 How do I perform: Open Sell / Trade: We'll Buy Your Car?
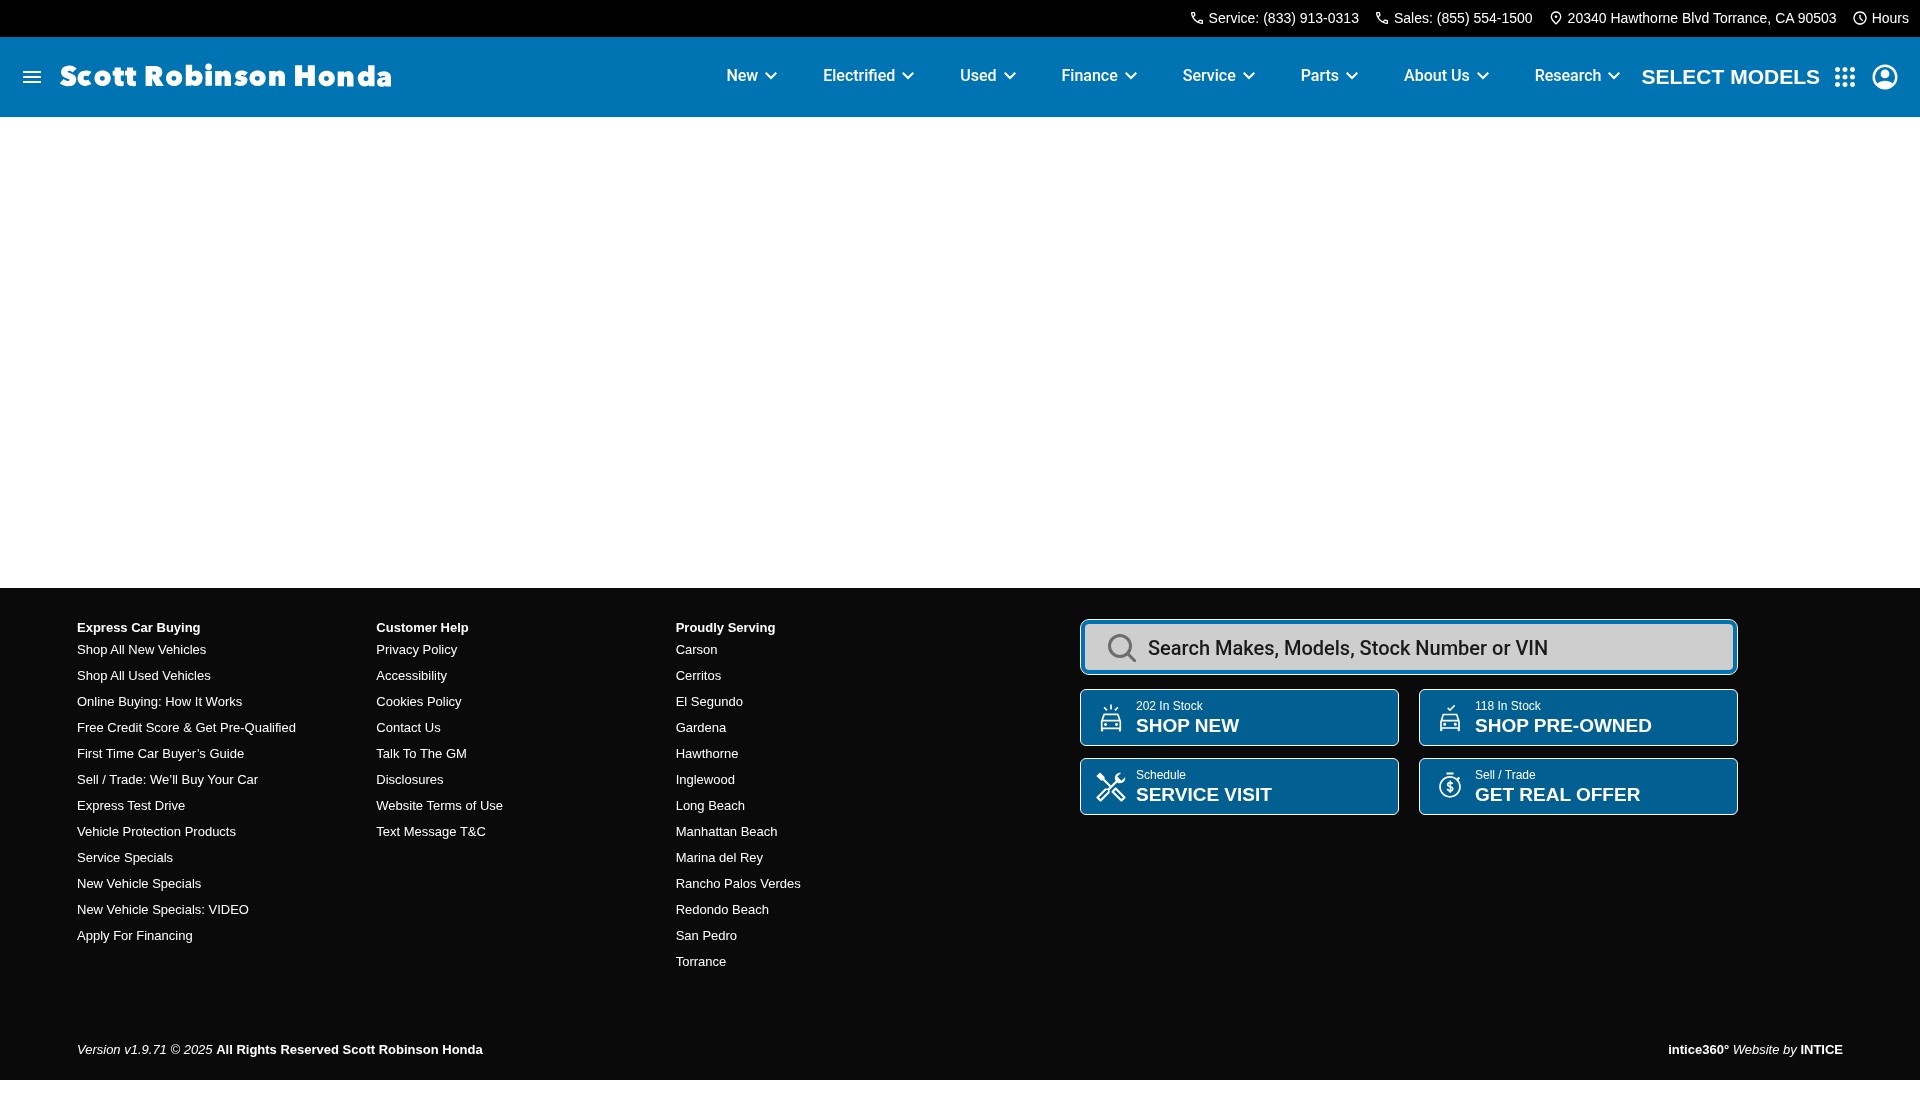(167, 780)
